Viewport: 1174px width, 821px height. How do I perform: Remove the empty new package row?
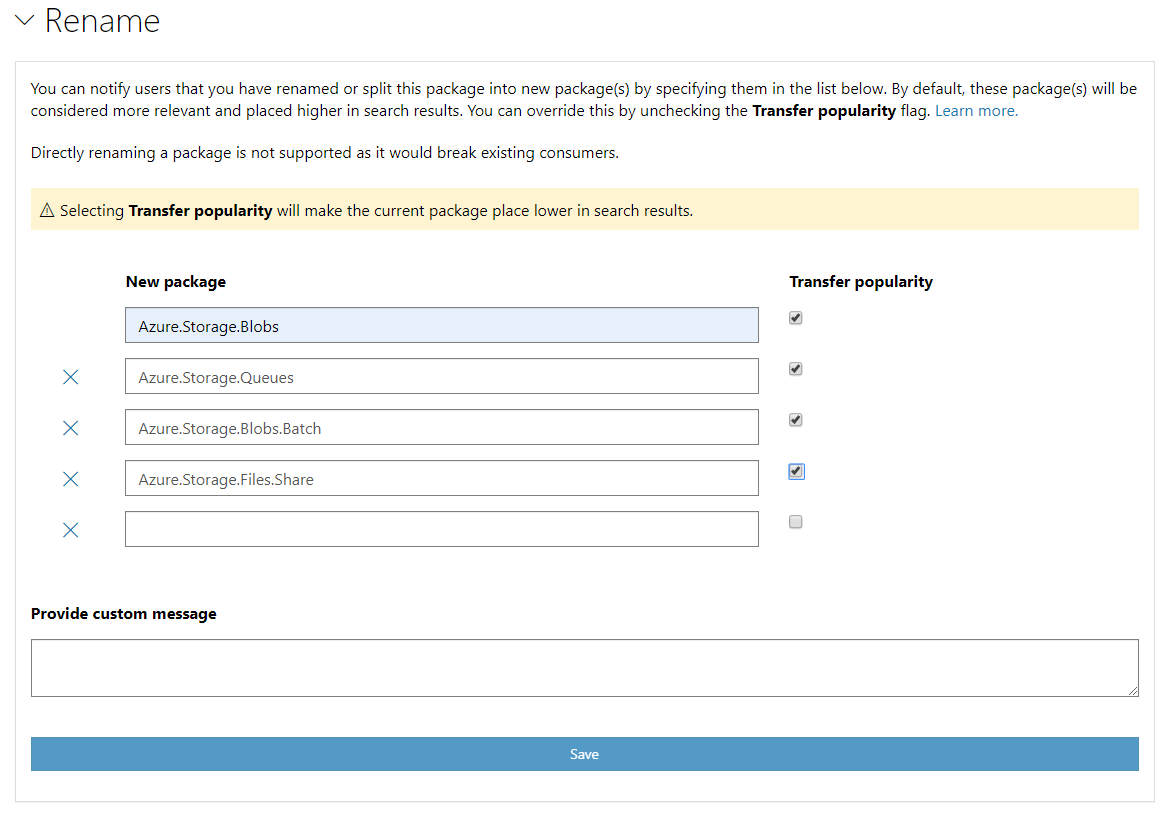click(x=70, y=530)
